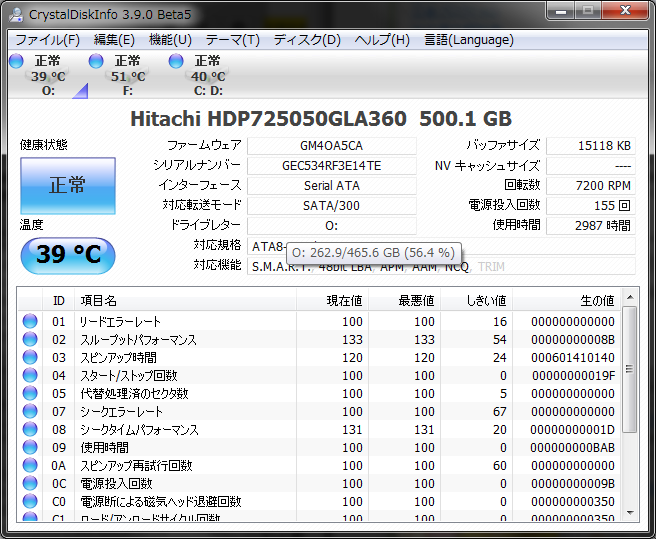
Task: Select the シークタイムパフォーマンス attribute name
Action: [x=139, y=429]
